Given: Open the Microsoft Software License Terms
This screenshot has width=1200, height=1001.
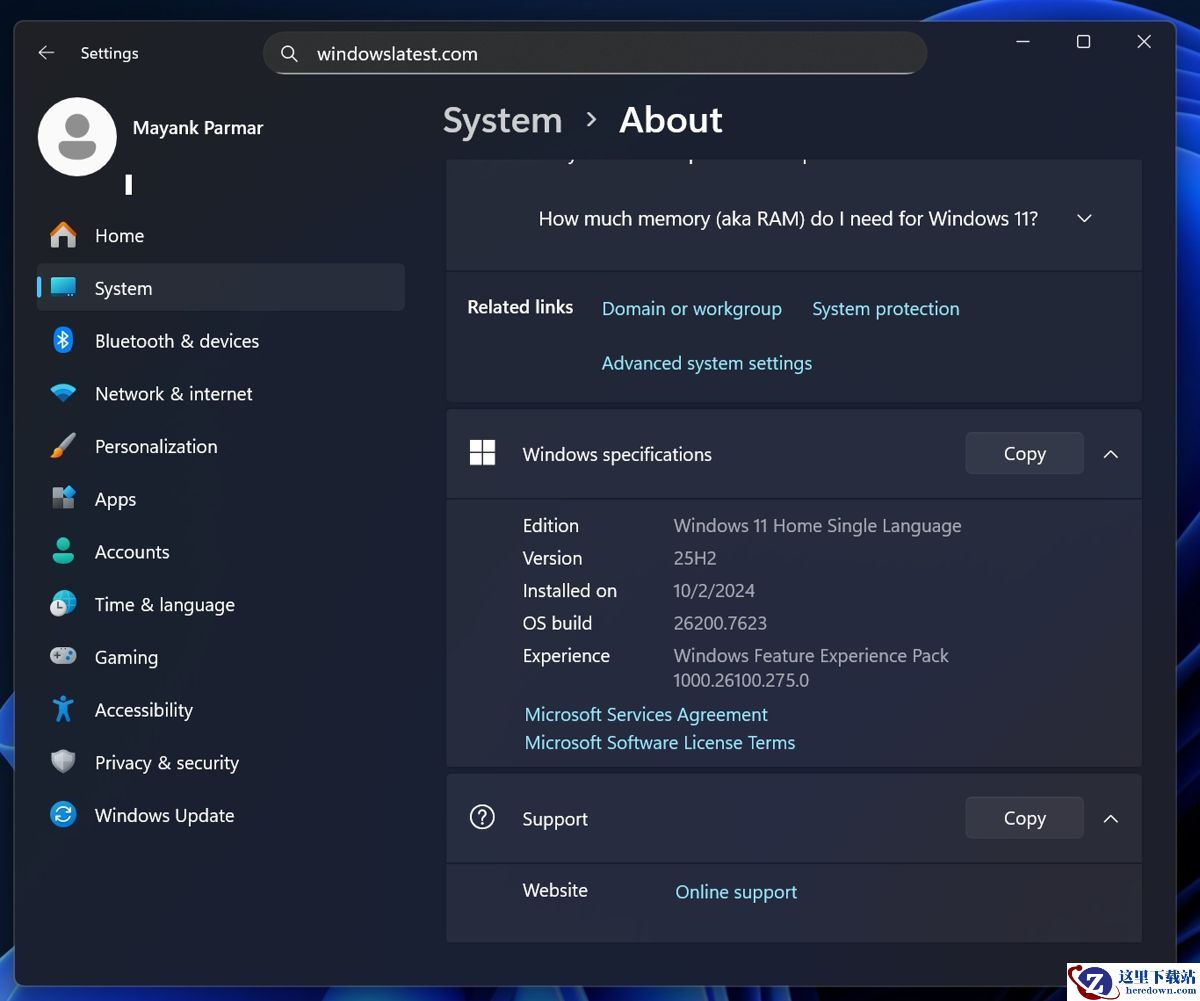Looking at the screenshot, I should [x=660, y=743].
